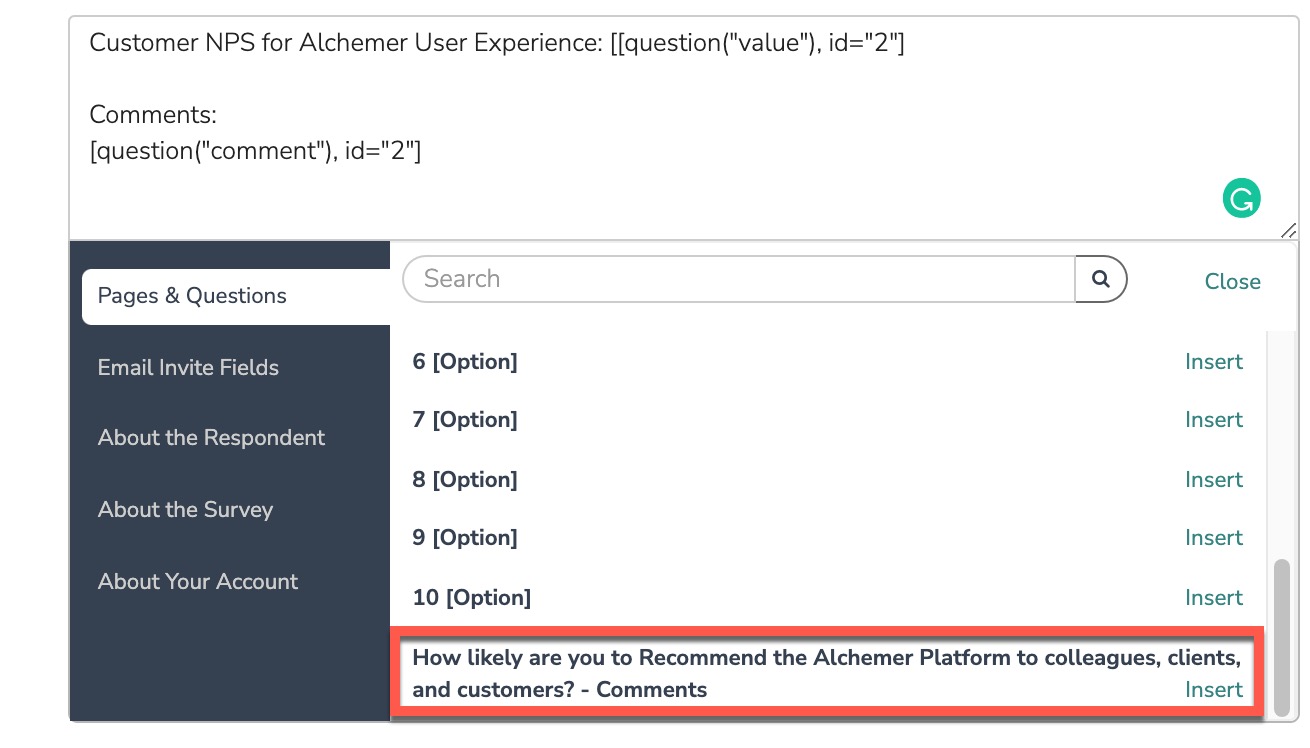Screen dimensions: 1310x748
Task: Switch to About the Respondent tab
Action: coord(211,438)
